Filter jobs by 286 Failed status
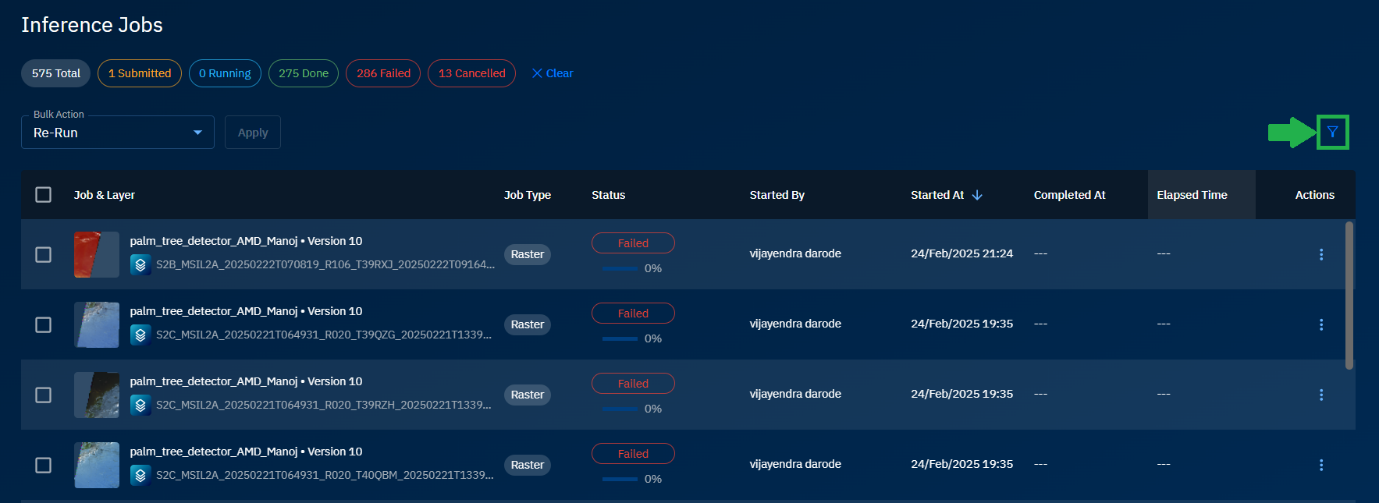Viewport: 1379px width, 503px height. point(383,73)
